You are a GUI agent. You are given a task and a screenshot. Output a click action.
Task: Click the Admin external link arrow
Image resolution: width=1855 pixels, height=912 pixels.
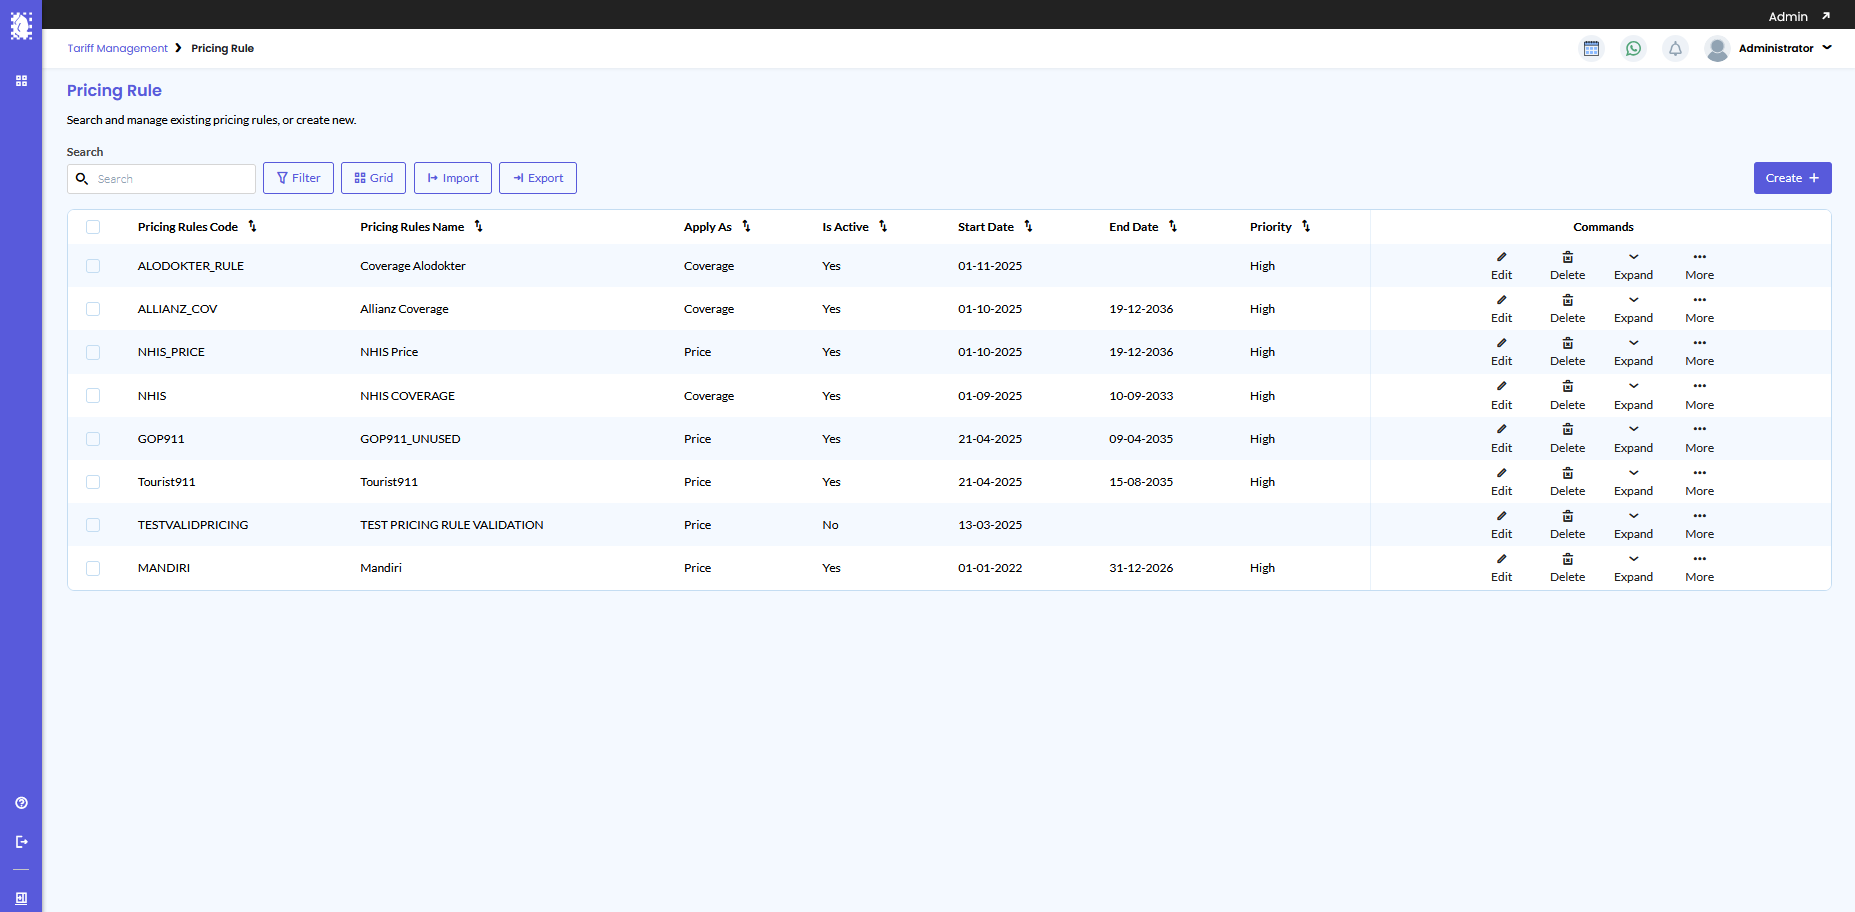[x=1825, y=16]
